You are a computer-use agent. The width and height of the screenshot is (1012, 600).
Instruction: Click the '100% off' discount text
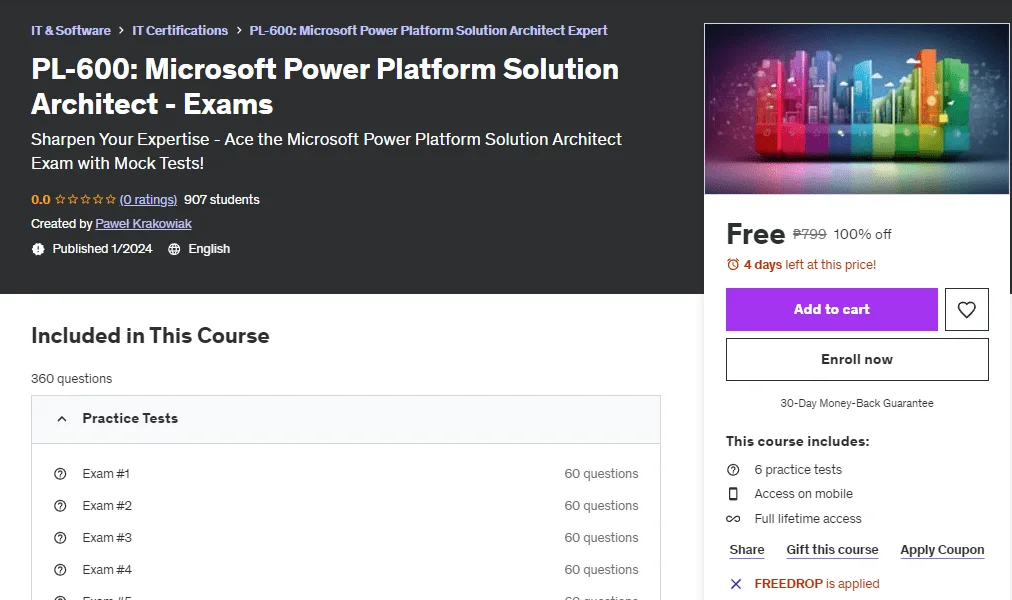(862, 234)
